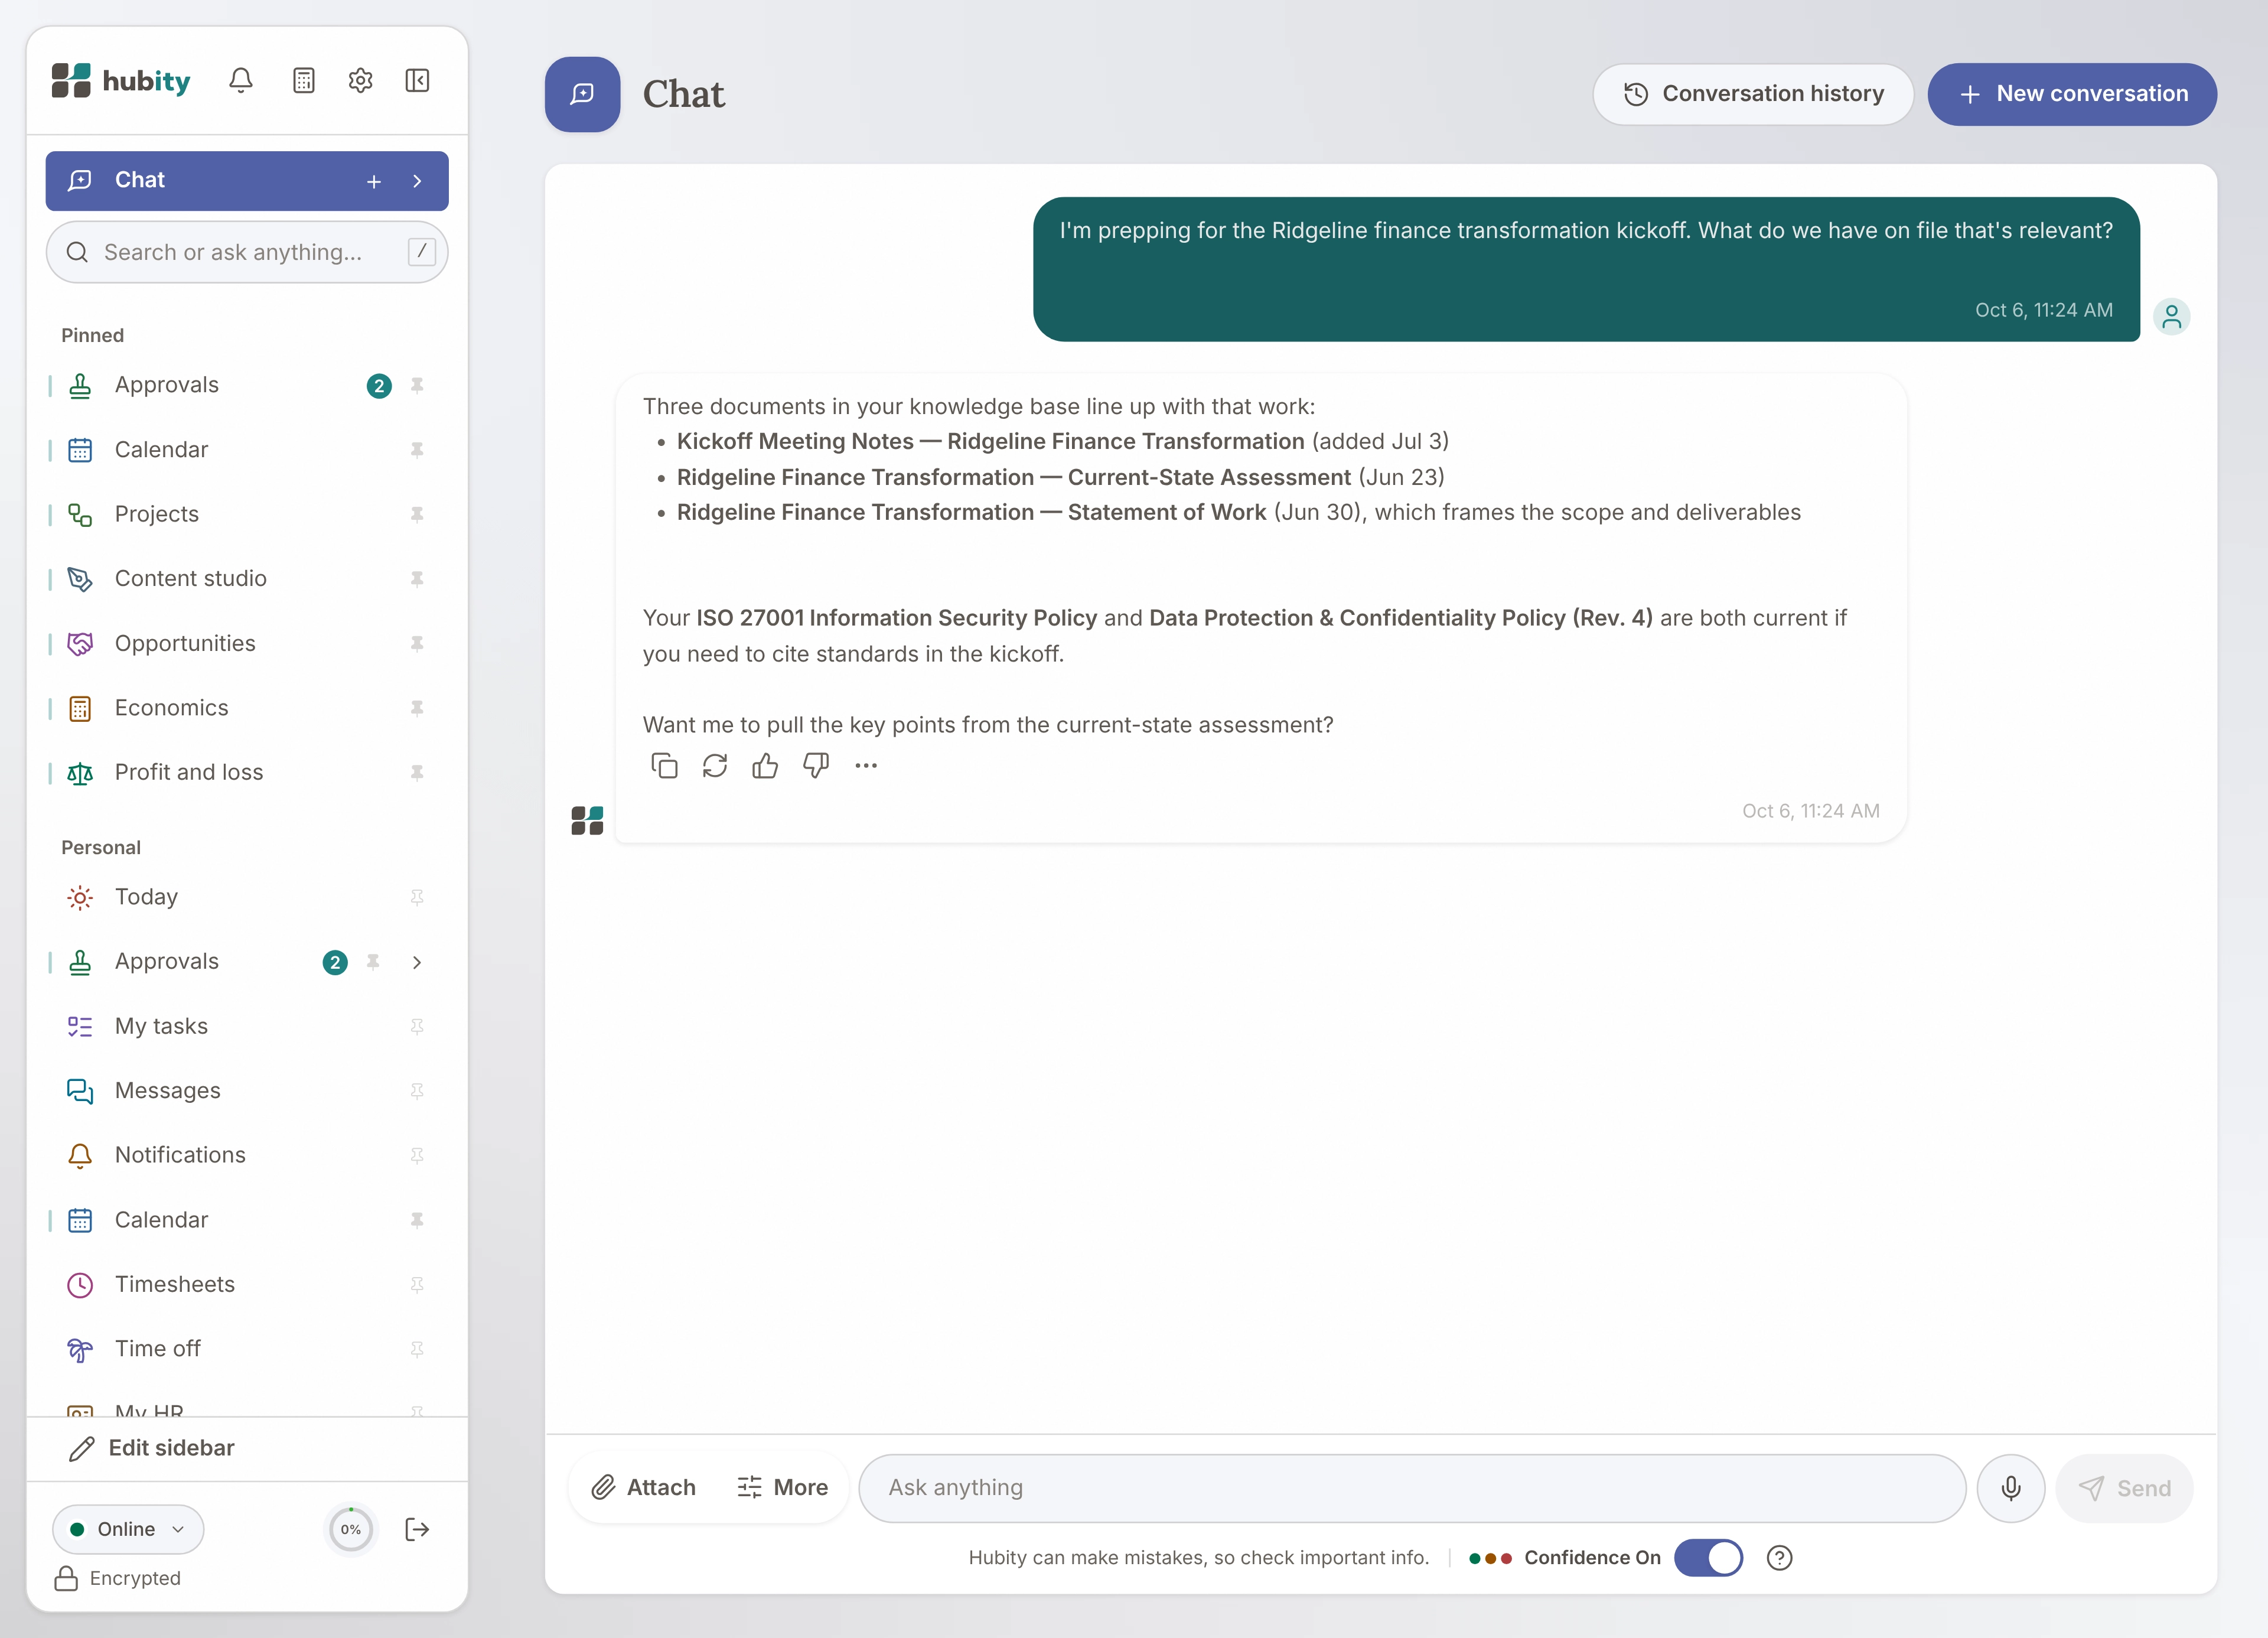
Task: Click the Chat page header icon
Action: pos(583,94)
